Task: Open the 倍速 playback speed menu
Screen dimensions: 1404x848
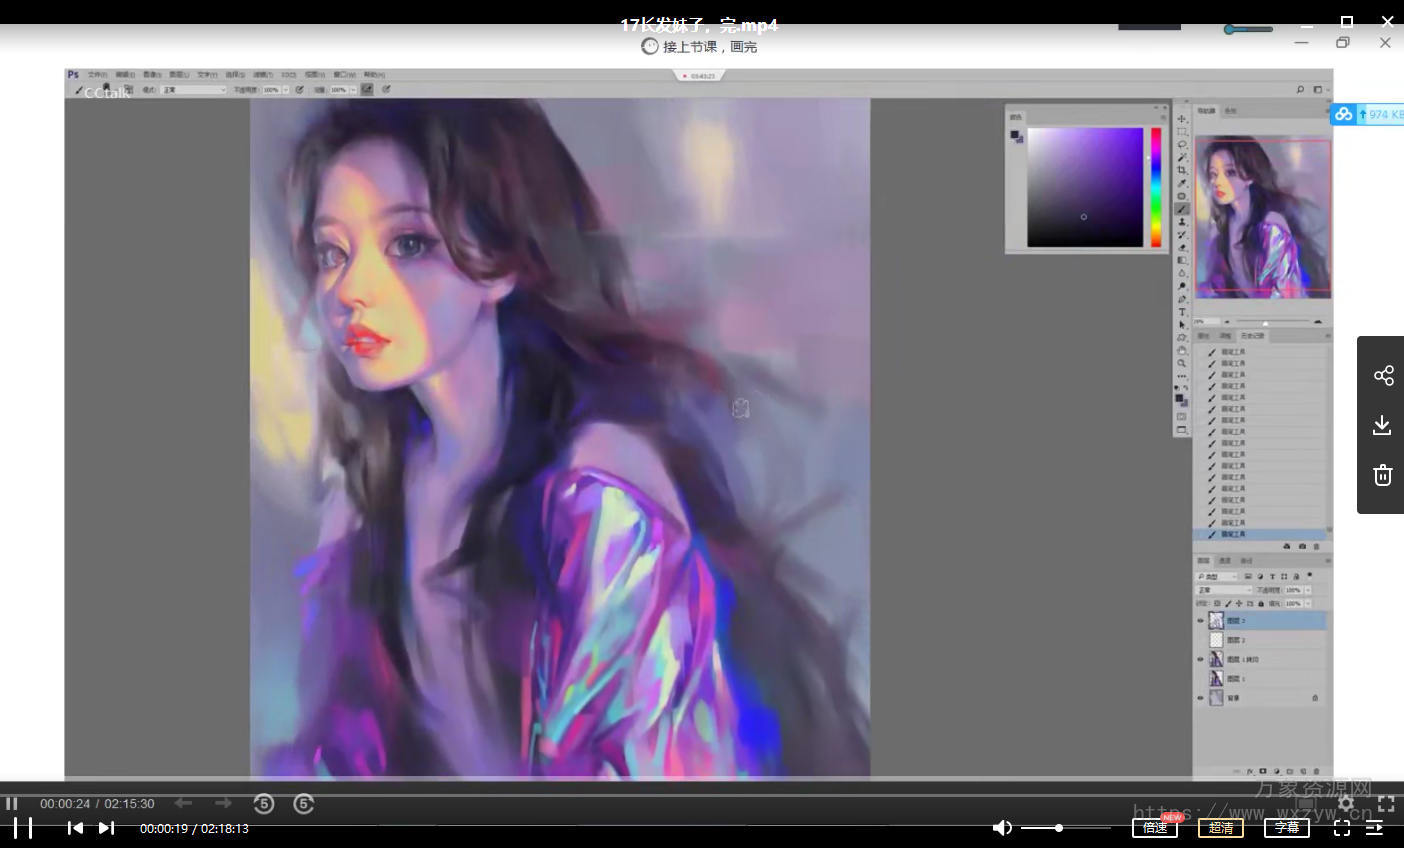Action: (x=1154, y=828)
